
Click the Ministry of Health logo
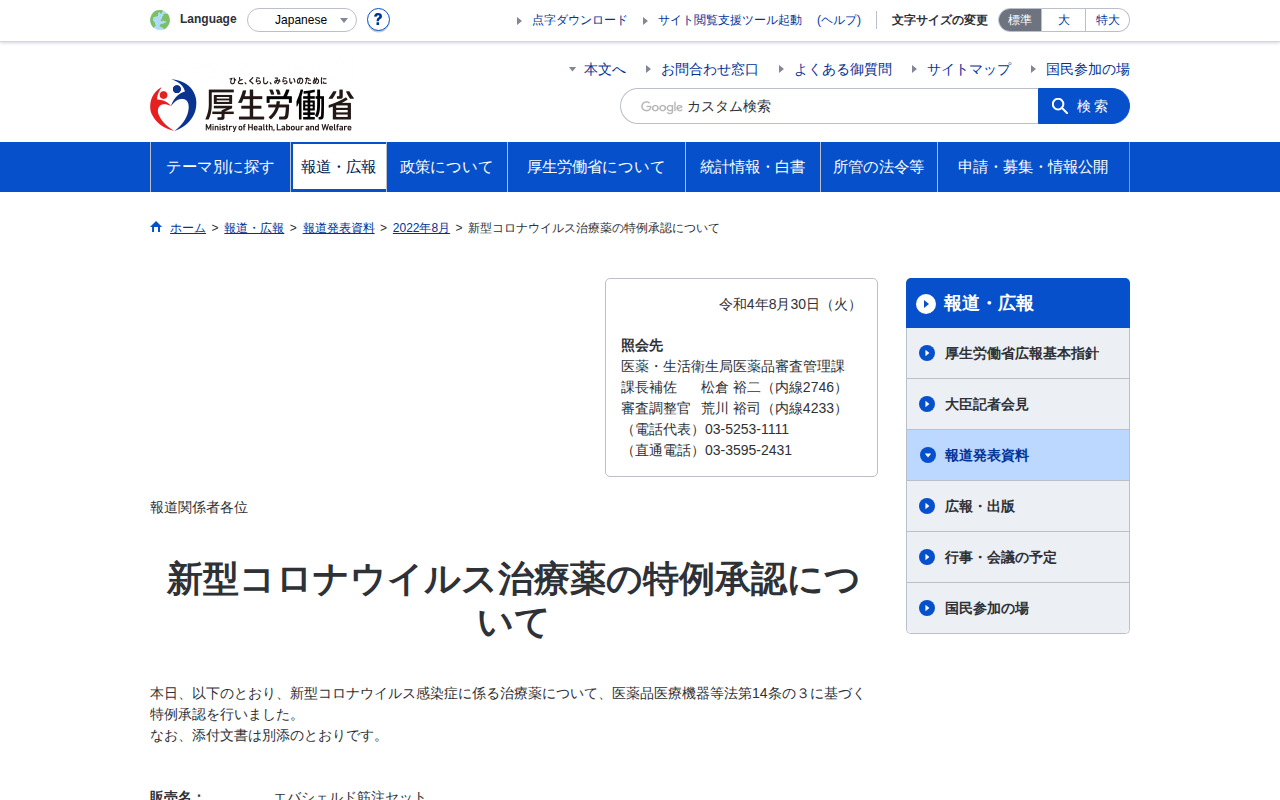coord(252,105)
